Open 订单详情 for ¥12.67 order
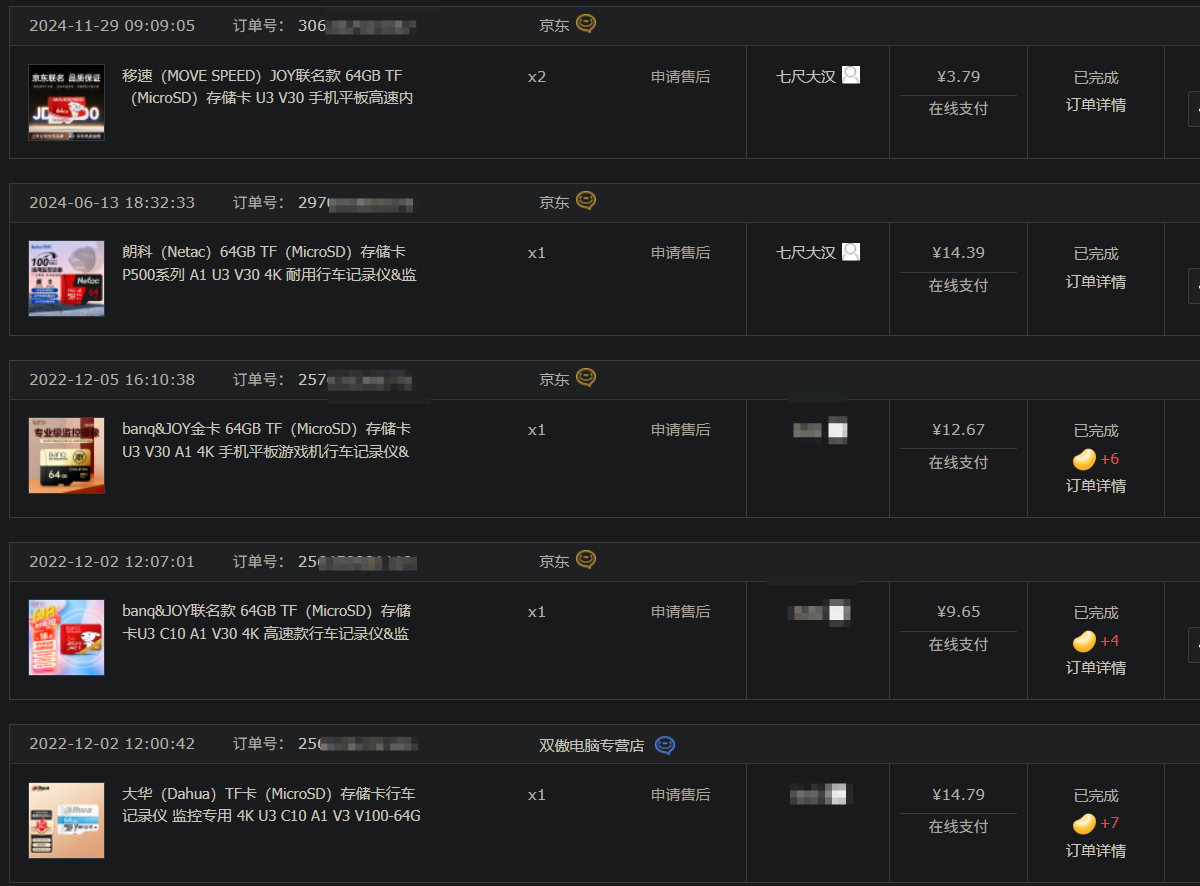This screenshot has width=1200, height=886. (1096, 486)
